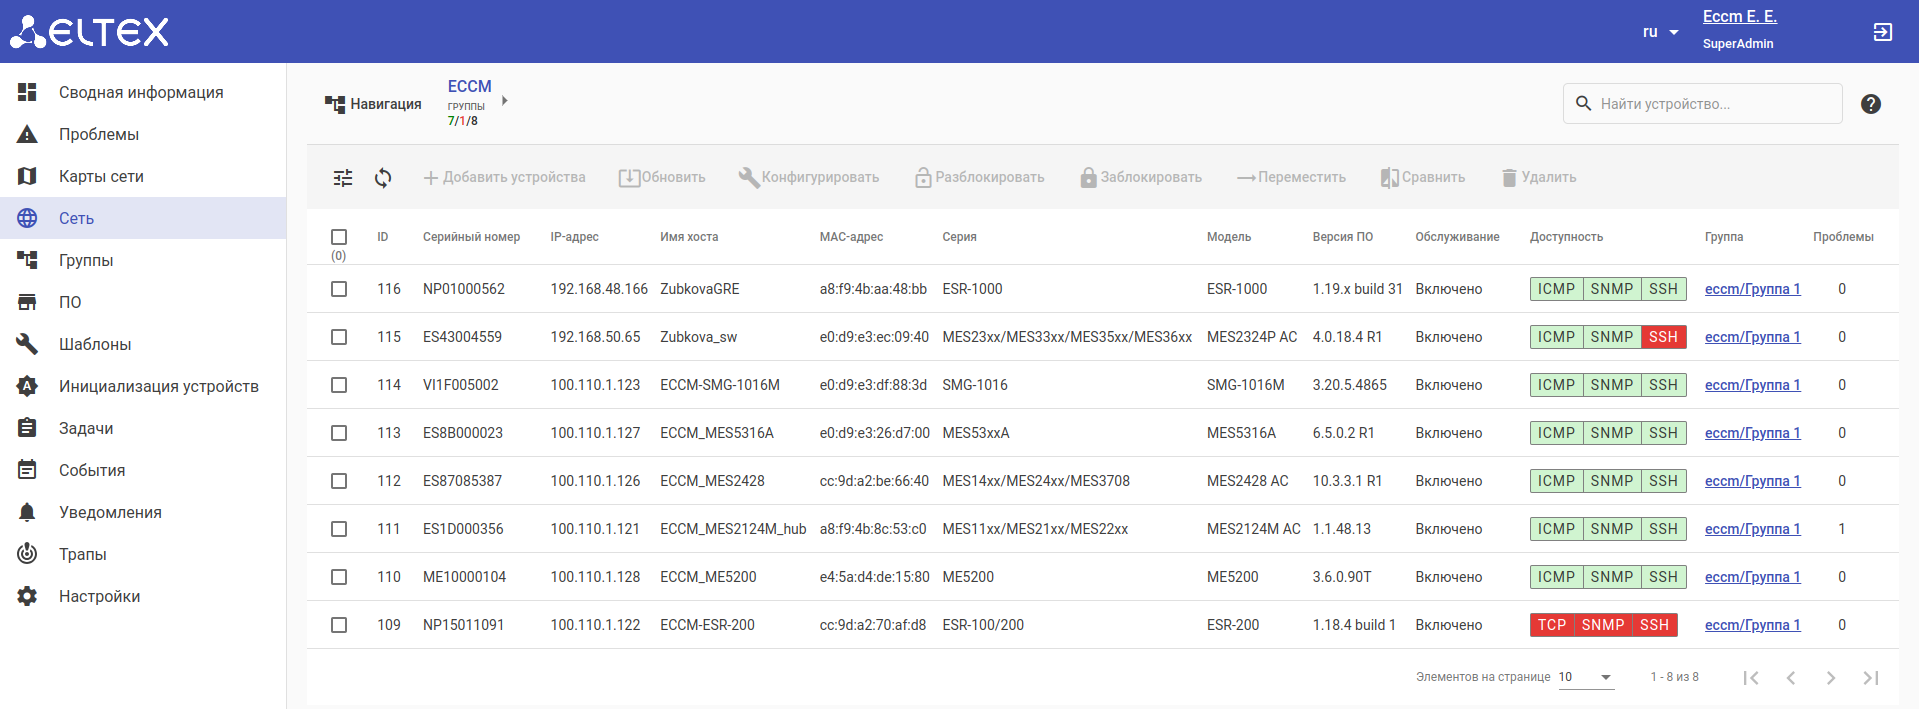Click the Навигация tree icon

(334, 104)
